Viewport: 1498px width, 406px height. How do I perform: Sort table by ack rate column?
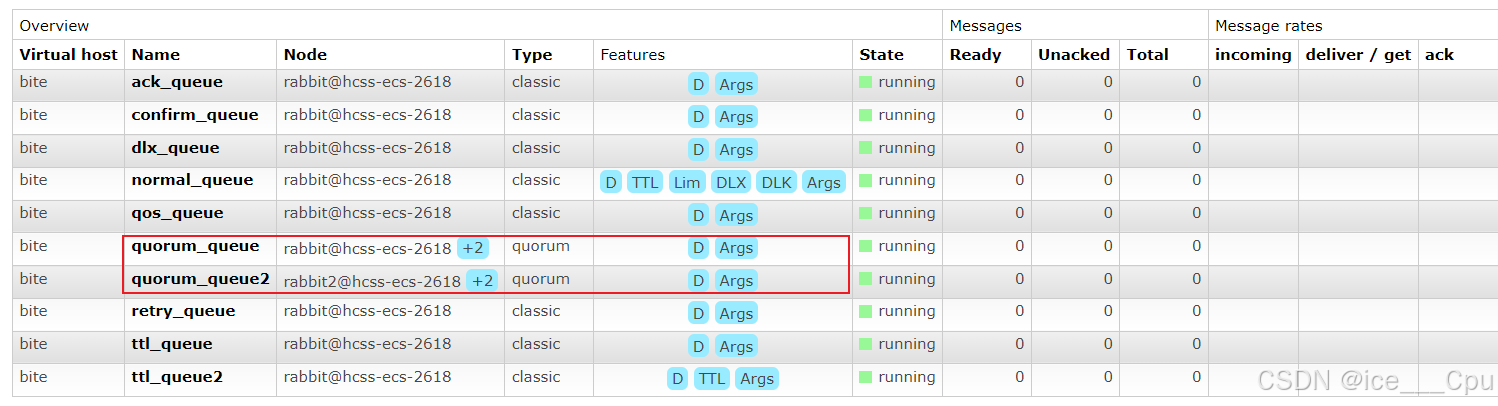coord(1439,55)
